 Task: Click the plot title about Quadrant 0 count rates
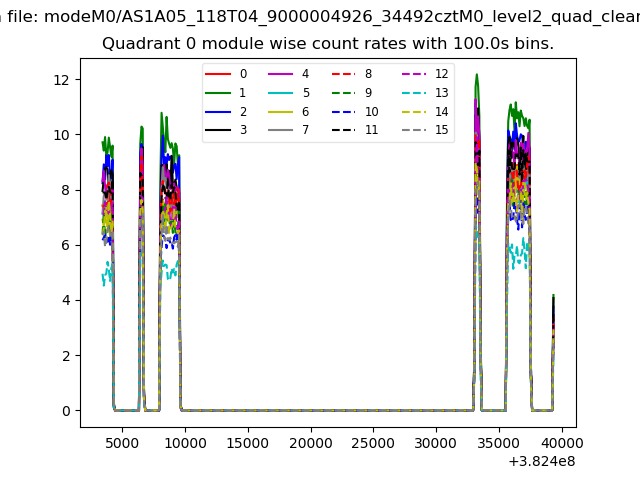[x=328, y=44]
